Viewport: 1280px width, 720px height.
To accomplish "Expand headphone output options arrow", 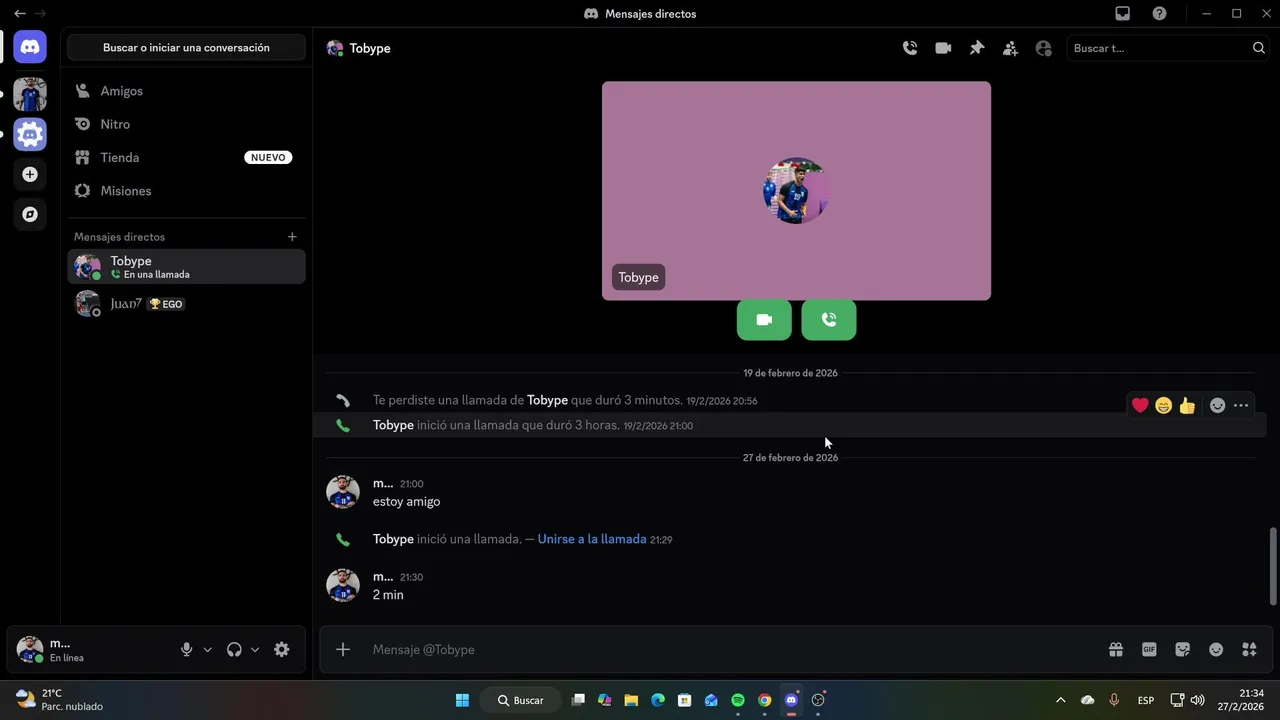I will tap(255, 649).
